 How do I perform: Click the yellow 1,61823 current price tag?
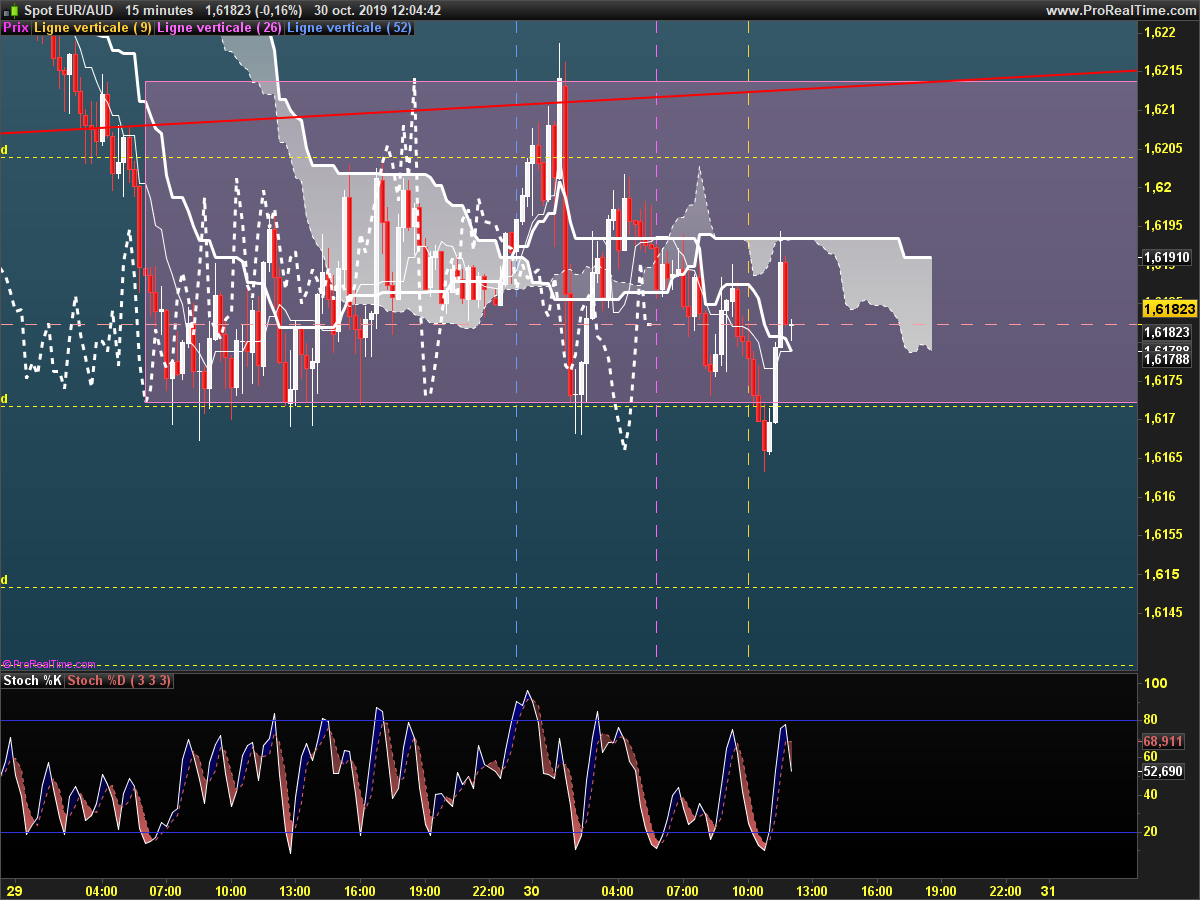1169,310
